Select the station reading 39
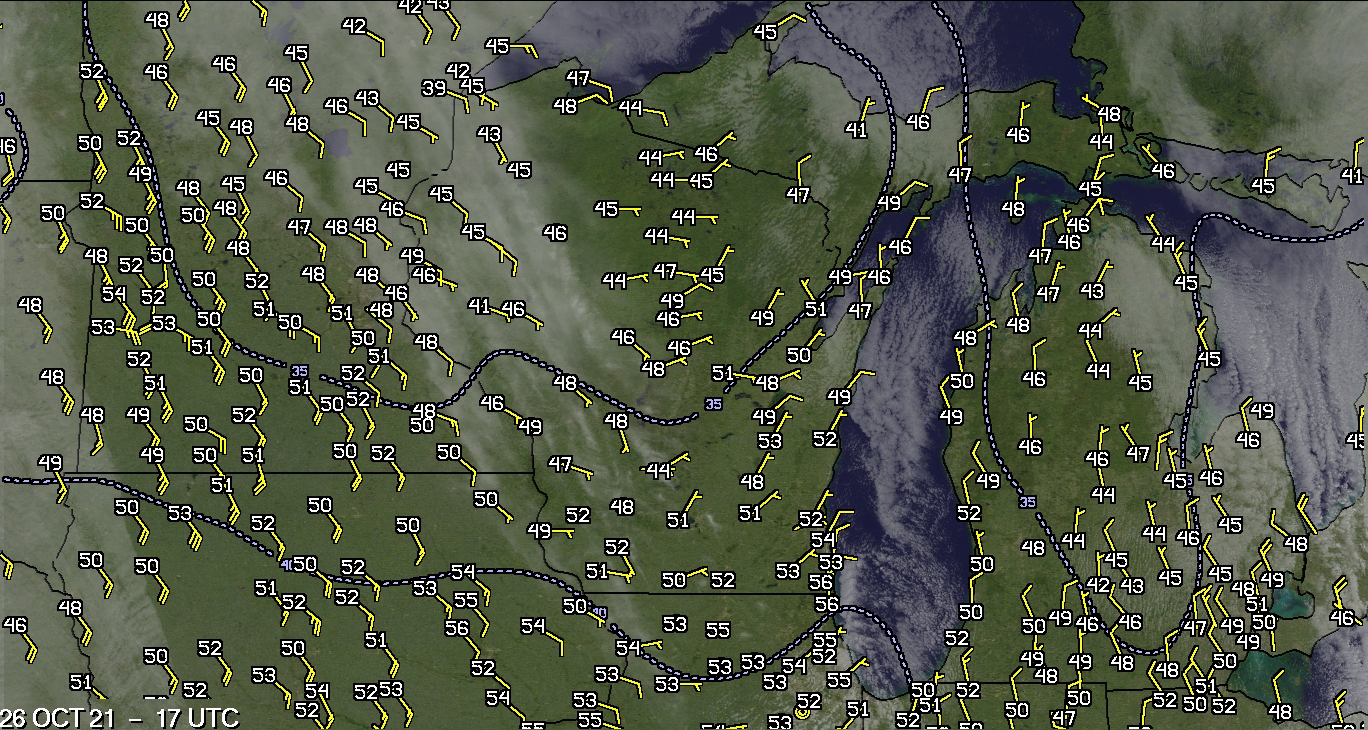 (x=434, y=89)
